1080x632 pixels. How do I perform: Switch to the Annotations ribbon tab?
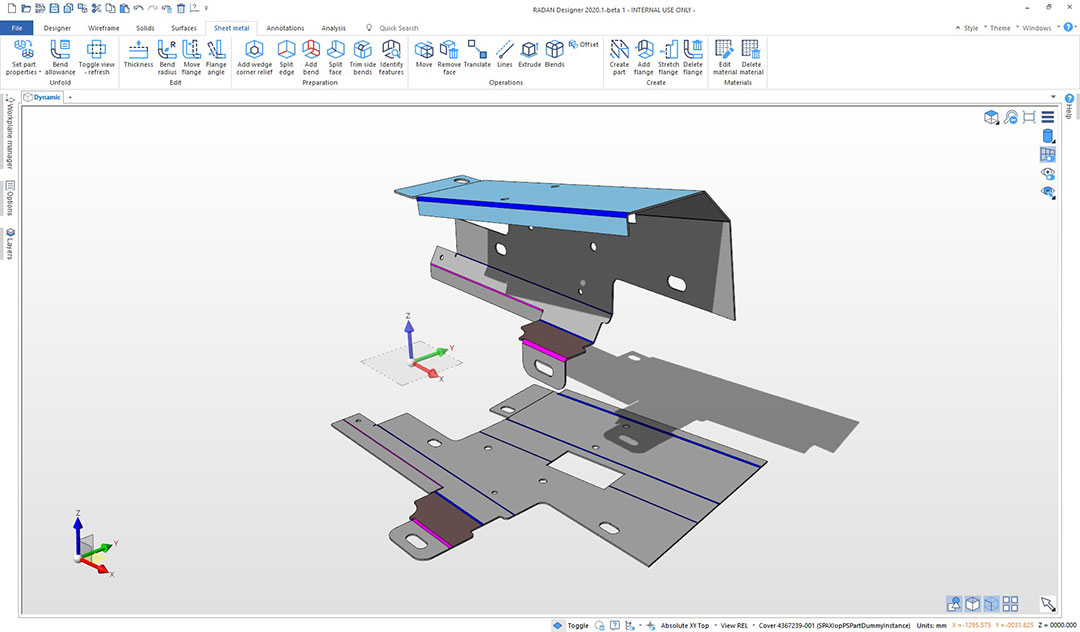(285, 28)
